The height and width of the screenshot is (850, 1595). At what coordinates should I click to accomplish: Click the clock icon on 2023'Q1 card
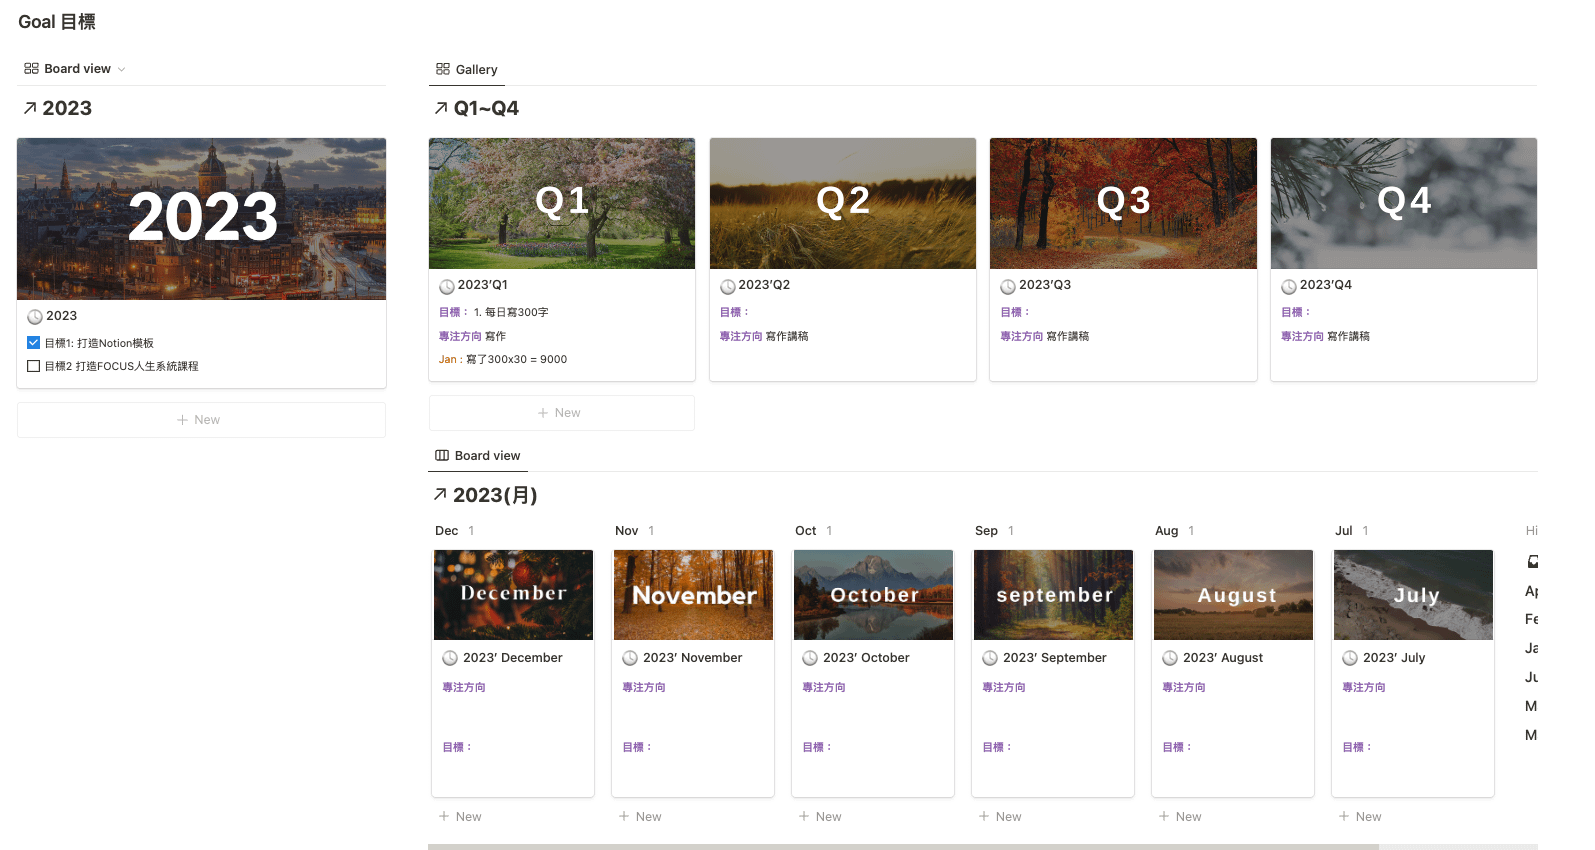pos(447,286)
